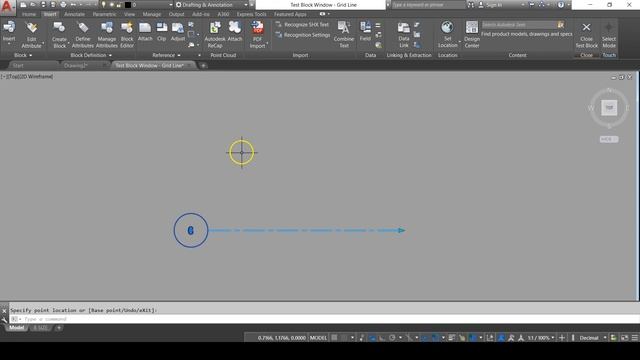Open Manage Attributes dialog
640x360 pixels.
107,34
